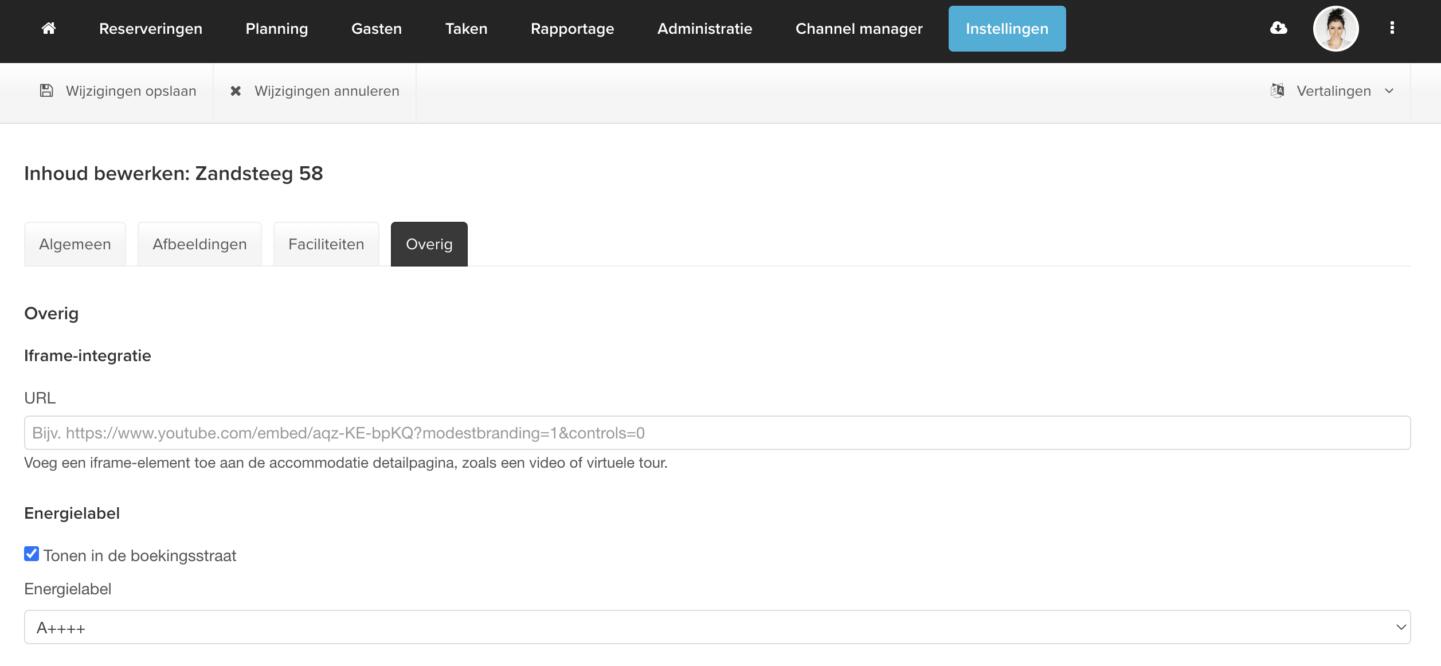The image size is (1441, 666).
Task: Open the Planning menu item
Action: pos(276,28)
